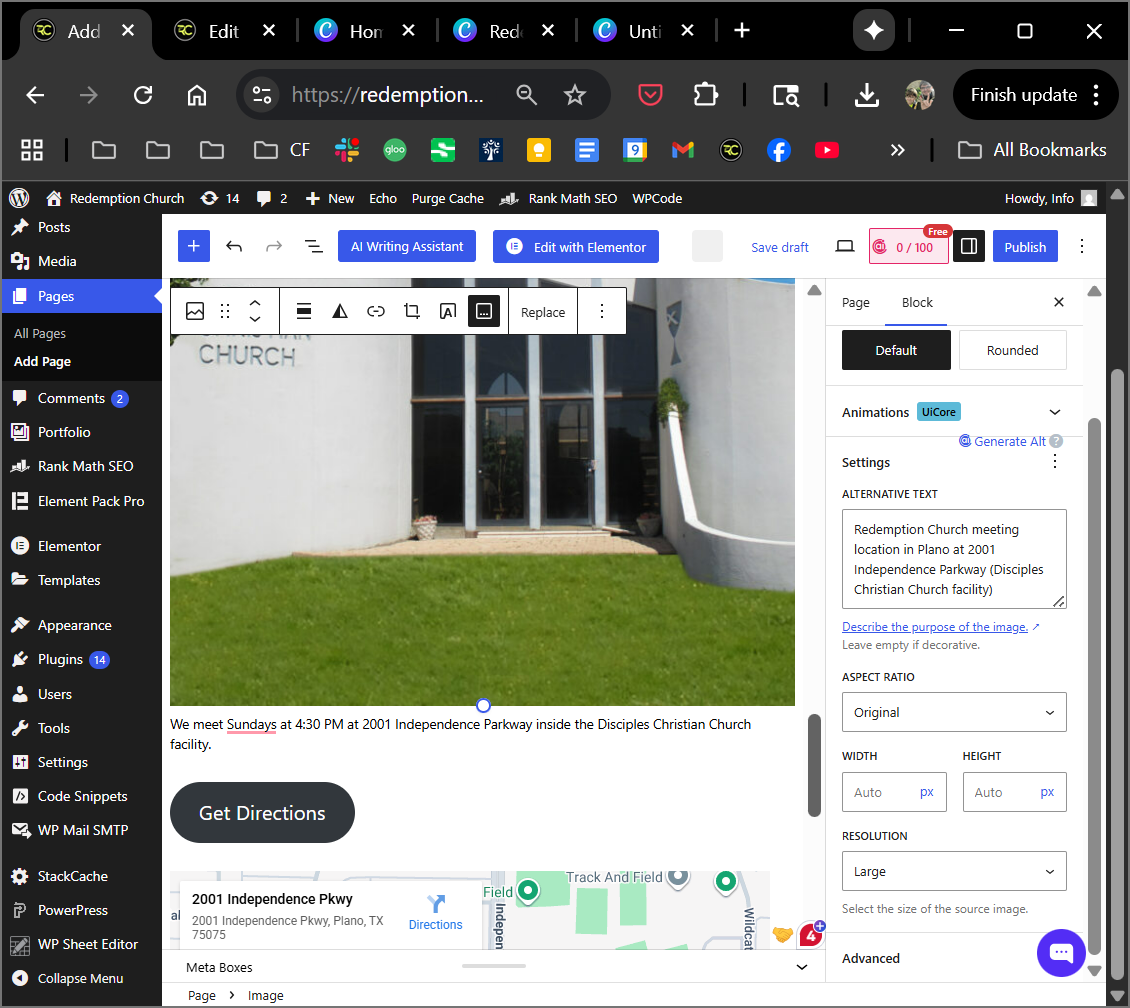This screenshot has height=1008, width=1130.
Task: Click the Alternative Text field
Action: [x=954, y=559]
